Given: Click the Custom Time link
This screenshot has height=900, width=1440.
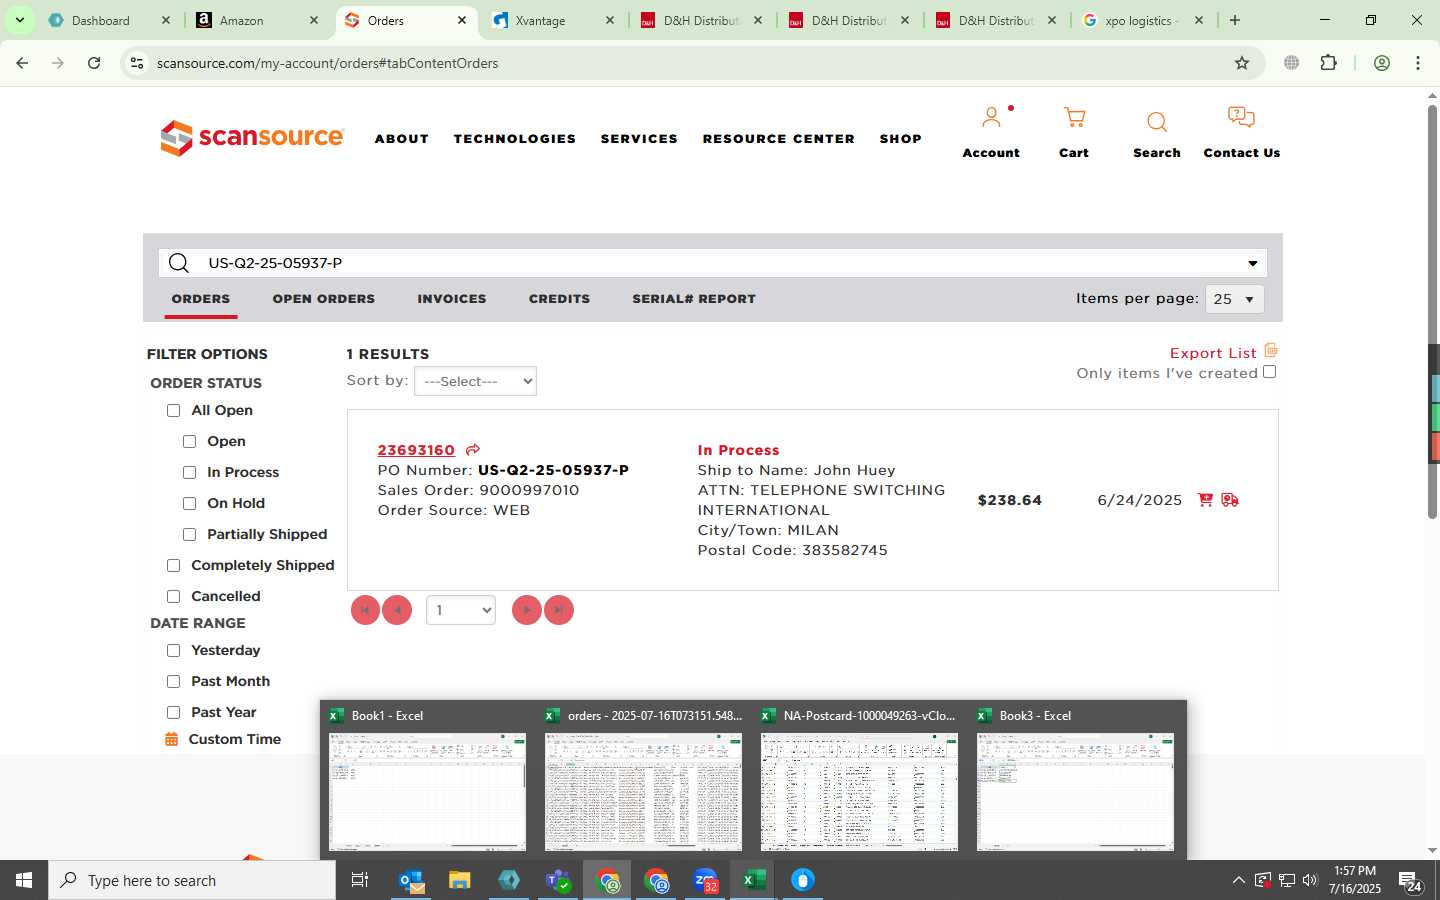Looking at the screenshot, I should (235, 740).
